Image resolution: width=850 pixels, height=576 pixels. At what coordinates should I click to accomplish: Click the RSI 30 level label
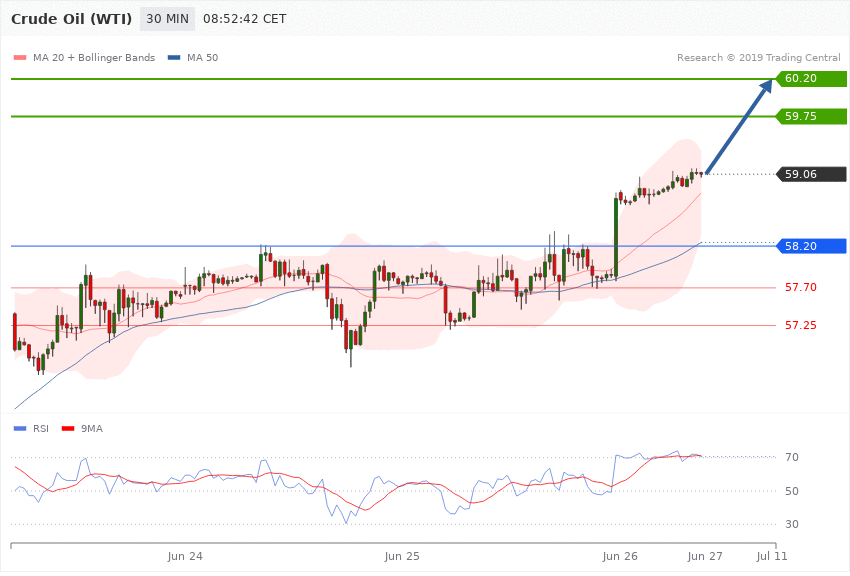click(792, 525)
